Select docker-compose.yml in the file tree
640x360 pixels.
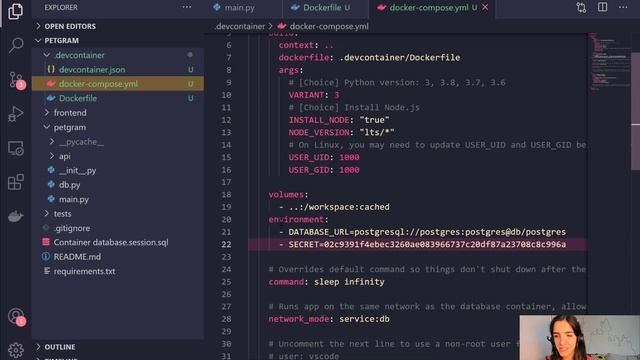[118, 84]
